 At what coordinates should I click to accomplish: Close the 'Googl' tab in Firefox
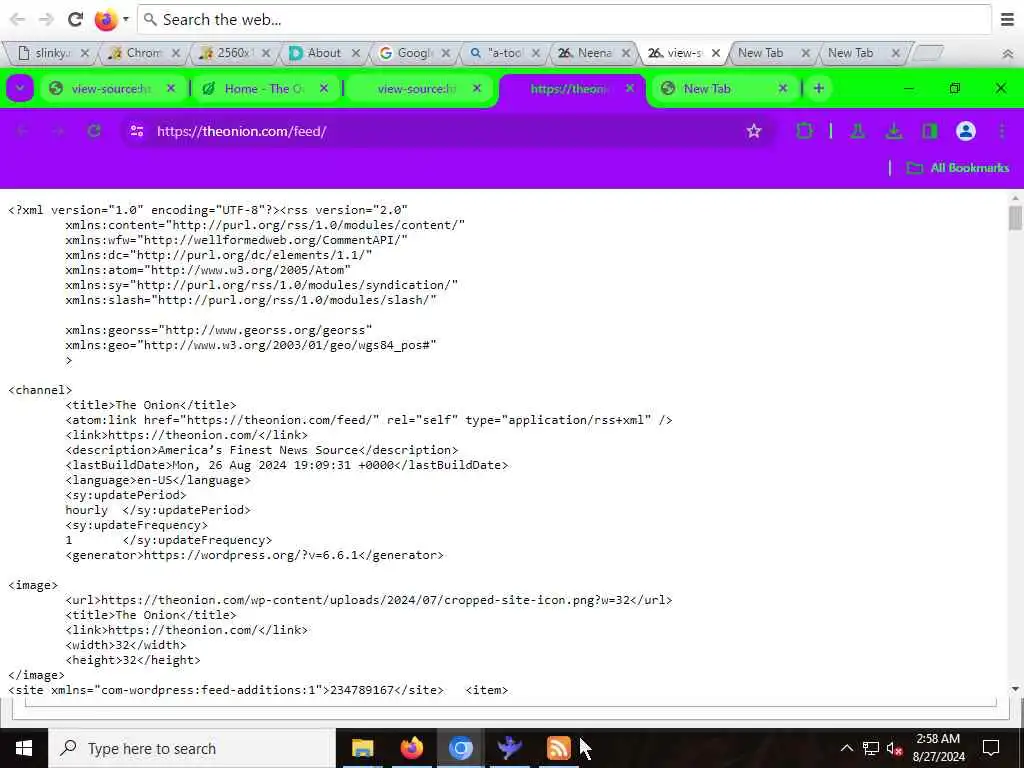[446, 53]
